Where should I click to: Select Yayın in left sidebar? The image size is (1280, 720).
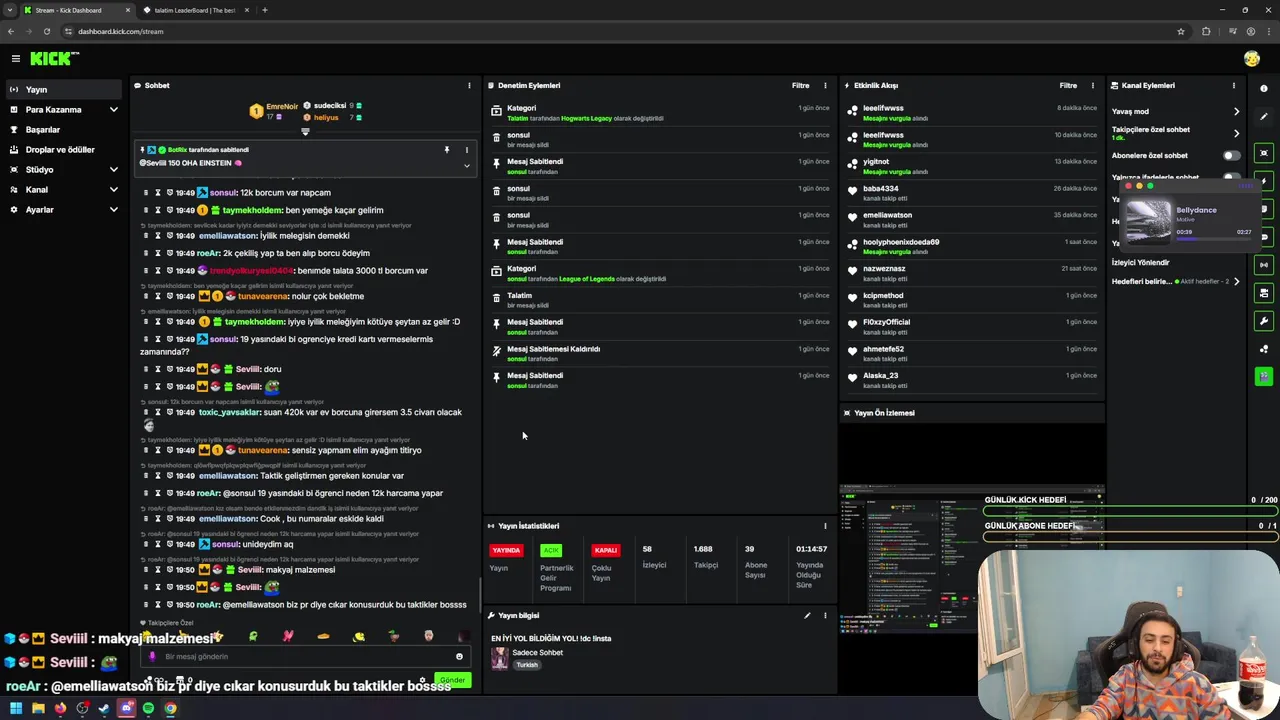coord(64,90)
